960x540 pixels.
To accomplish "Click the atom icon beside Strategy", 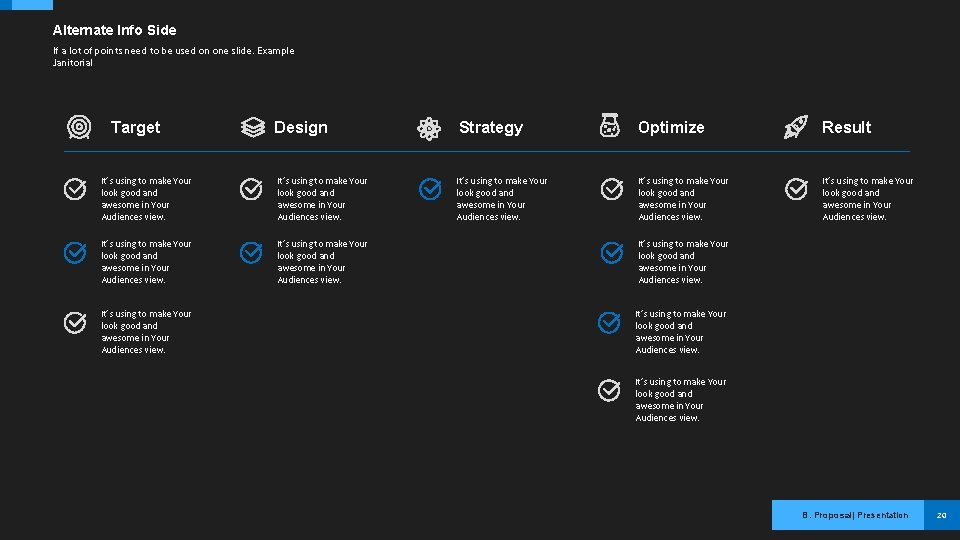I will 429,128.
